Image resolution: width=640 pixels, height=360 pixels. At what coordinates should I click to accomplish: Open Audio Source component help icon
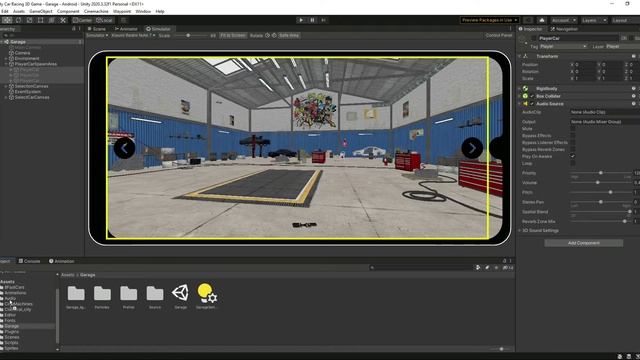[x=633, y=104]
